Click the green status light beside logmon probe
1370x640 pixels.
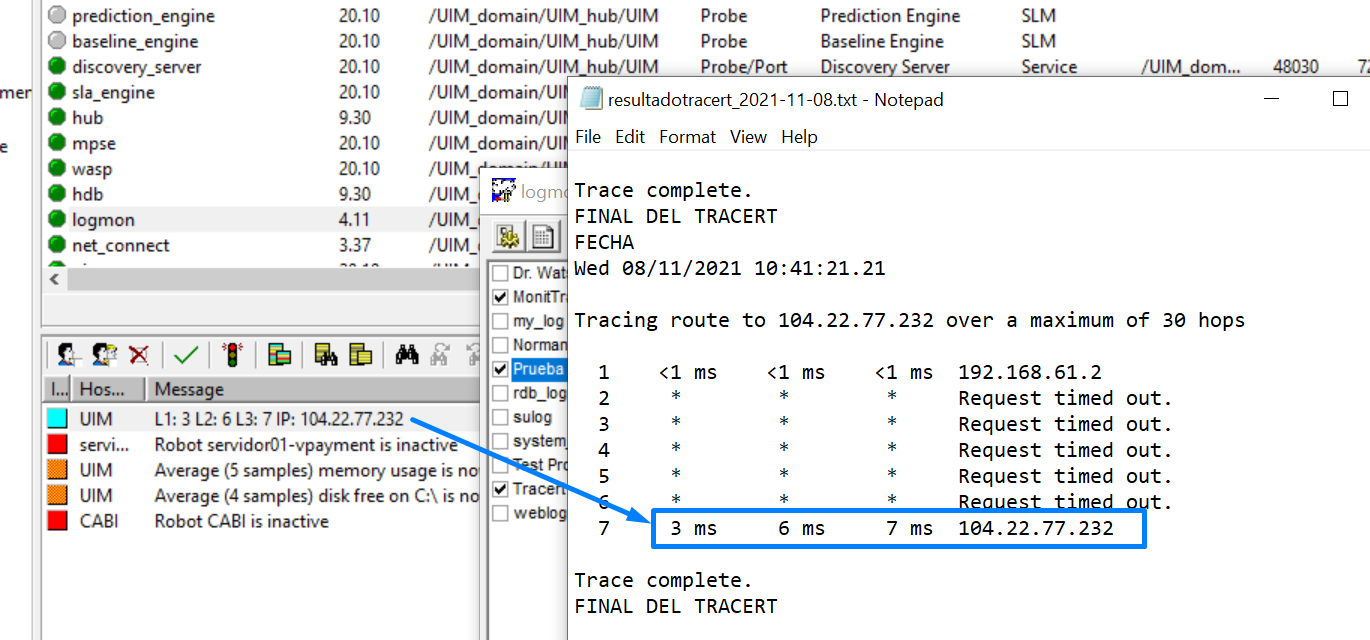(56, 219)
